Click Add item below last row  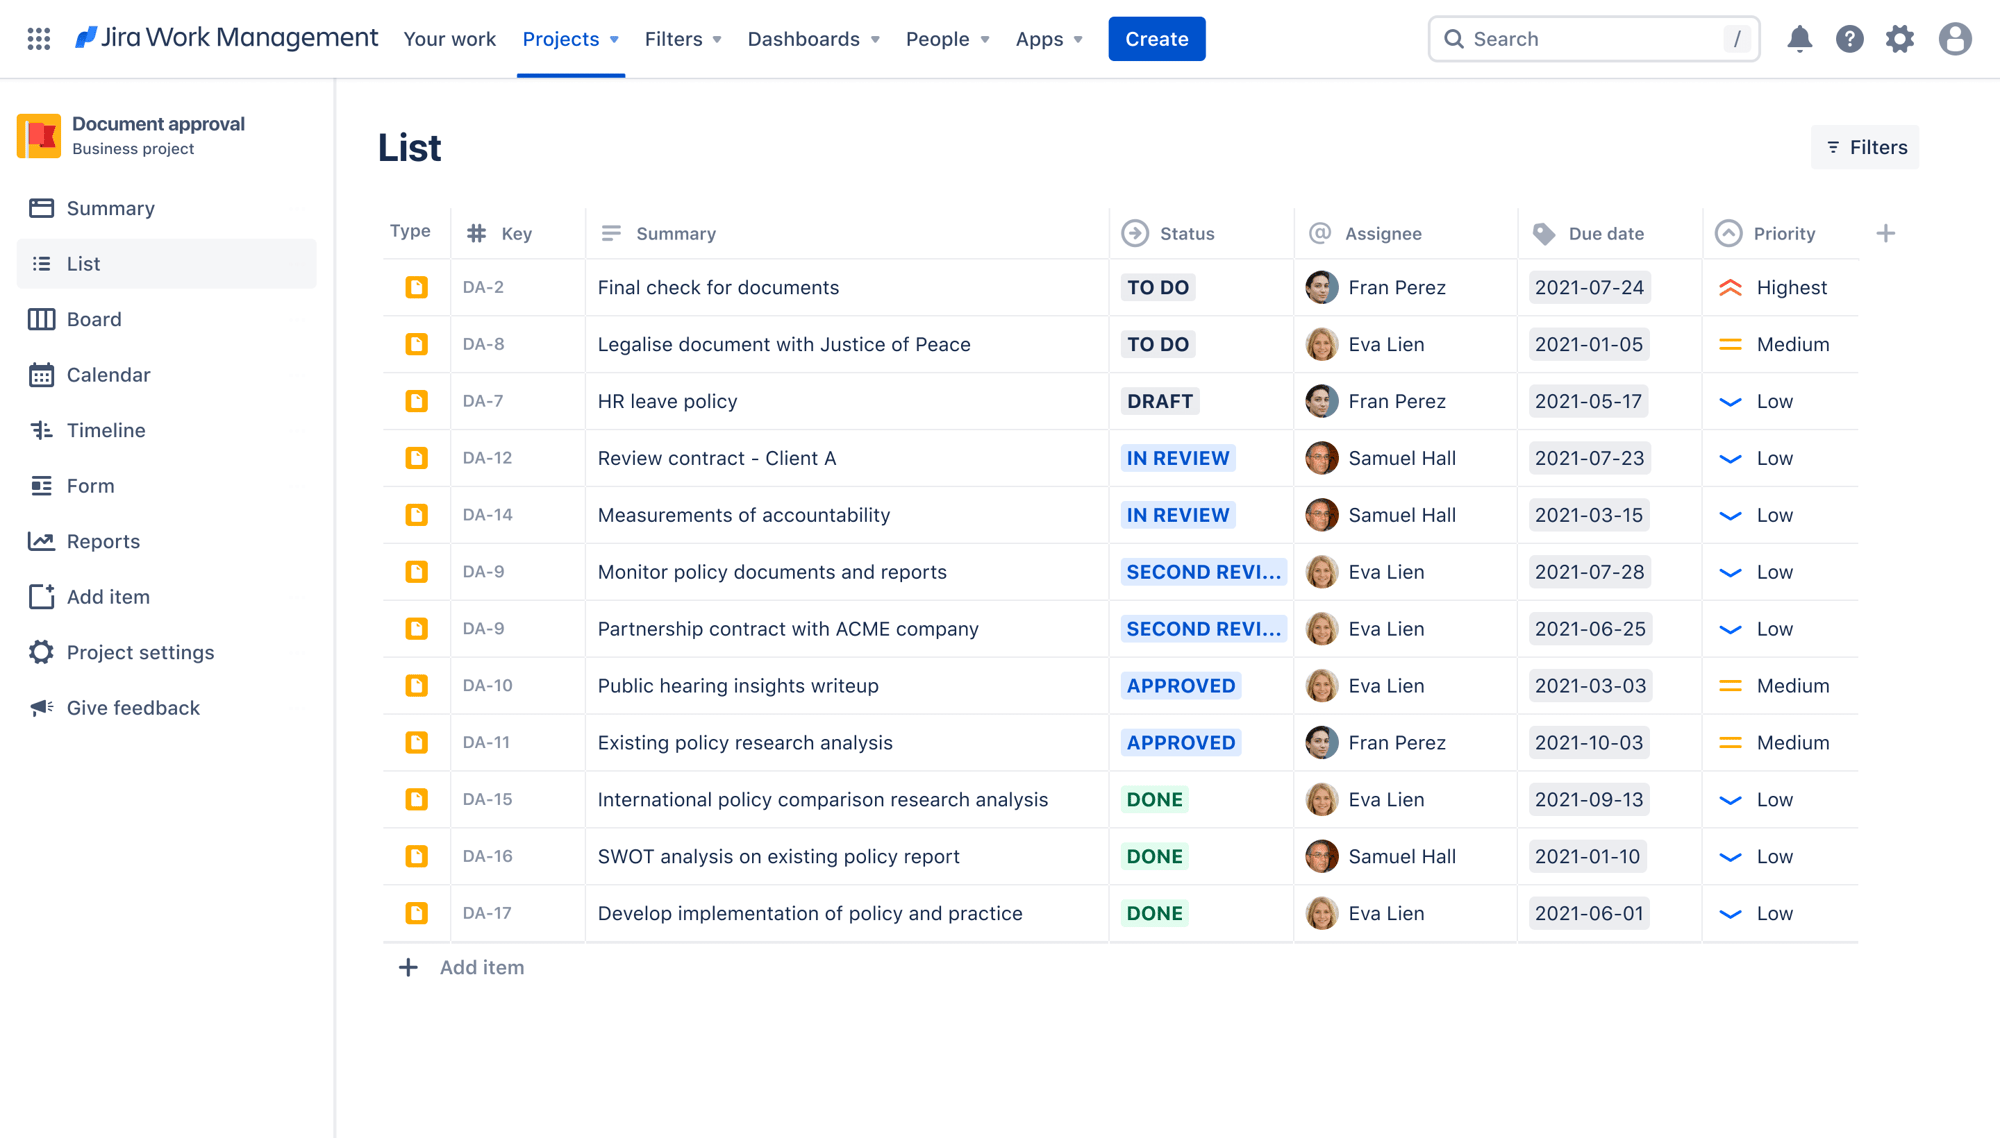coord(481,965)
